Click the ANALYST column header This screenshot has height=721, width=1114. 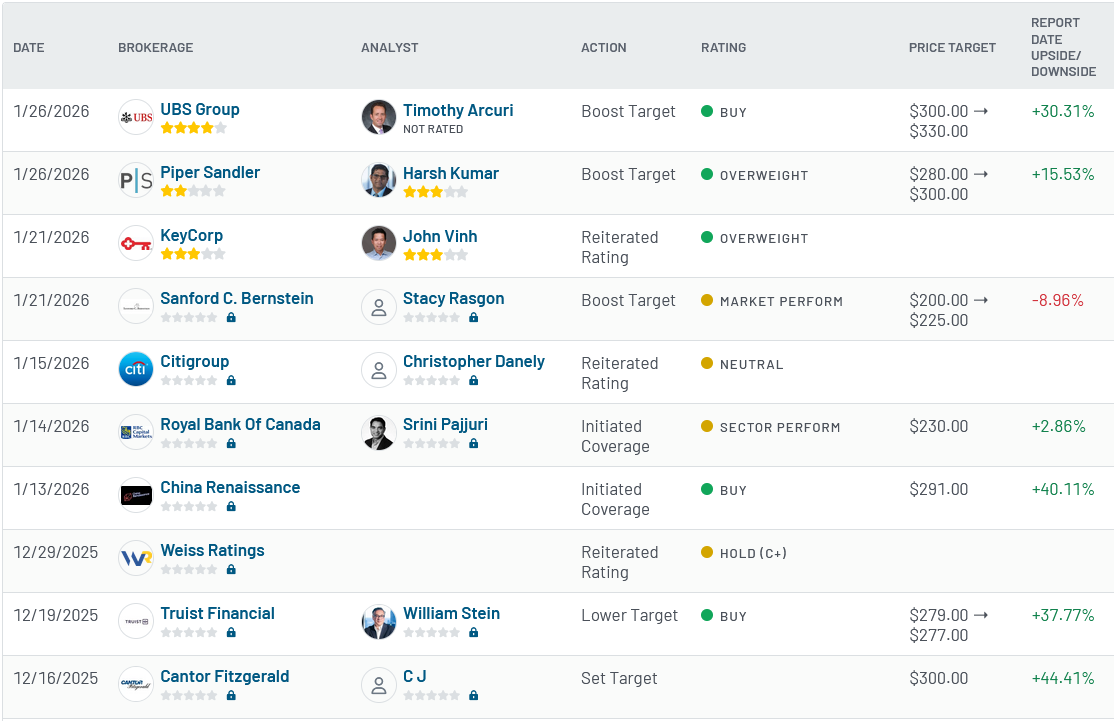point(389,48)
